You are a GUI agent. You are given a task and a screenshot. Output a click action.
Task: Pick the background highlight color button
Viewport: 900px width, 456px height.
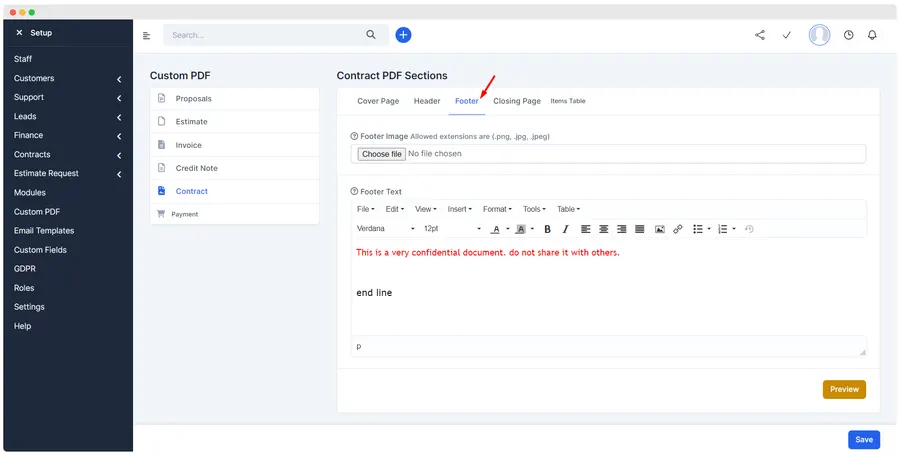(521, 229)
